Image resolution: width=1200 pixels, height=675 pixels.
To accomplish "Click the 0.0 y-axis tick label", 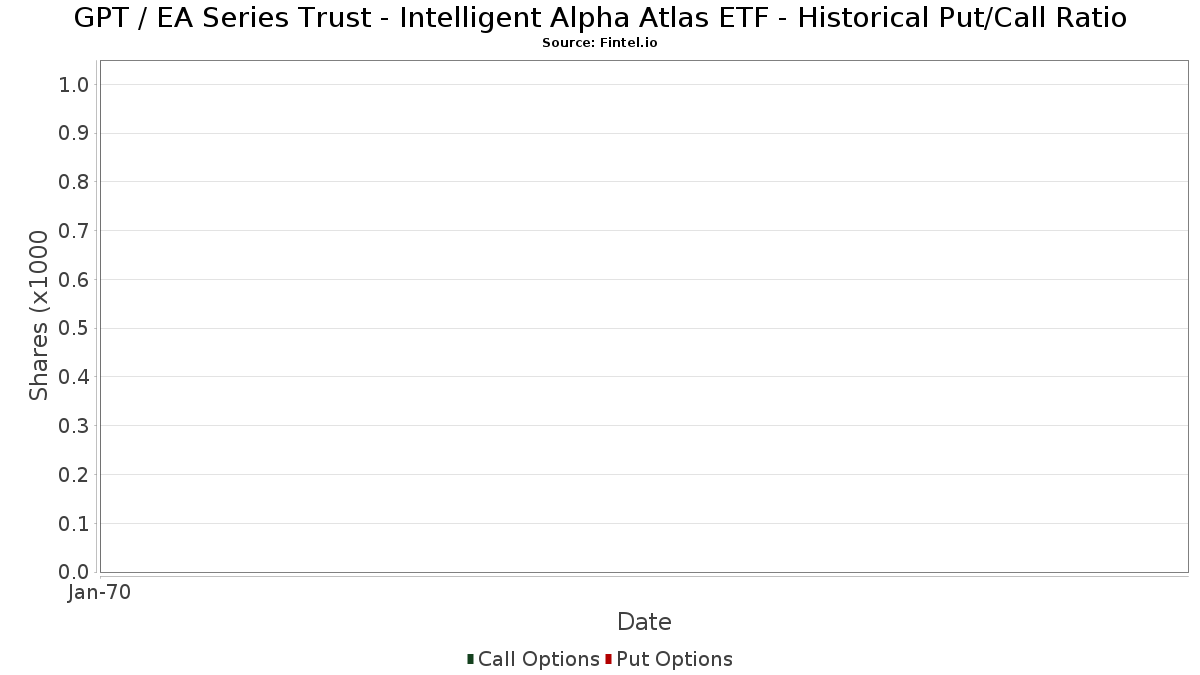I will pyautogui.click(x=74, y=572).
